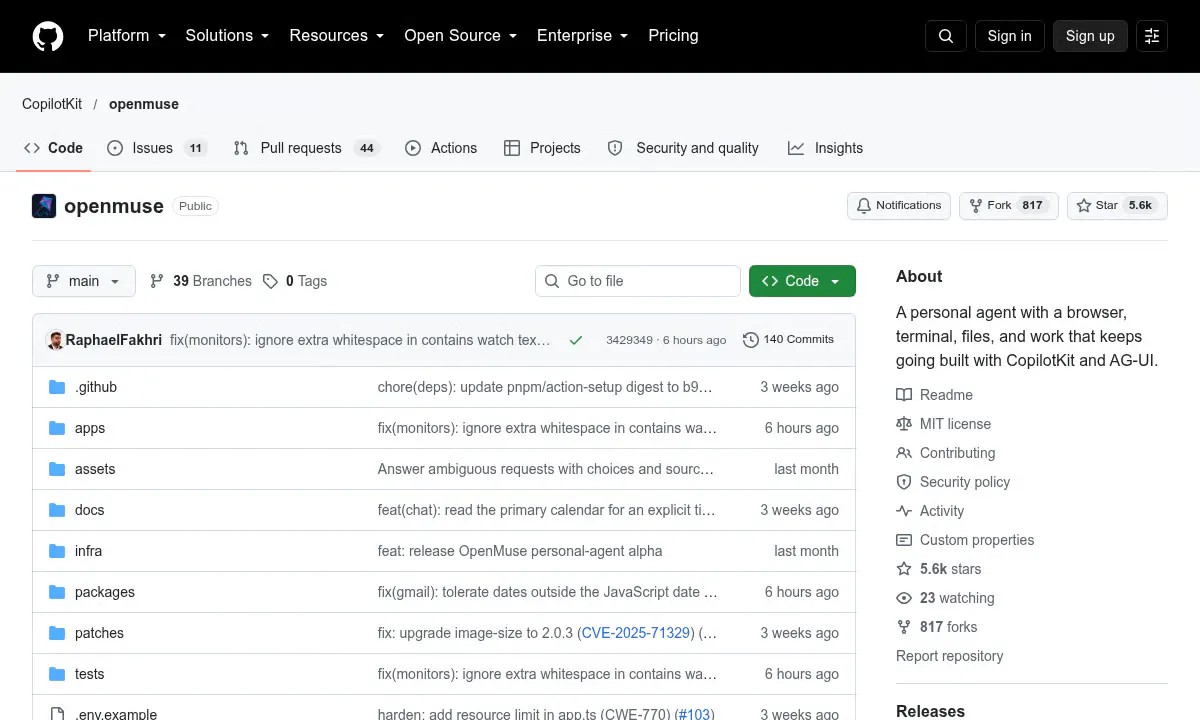Expand the Platform navigation menu
The height and width of the screenshot is (720, 1200).
click(126, 36)
